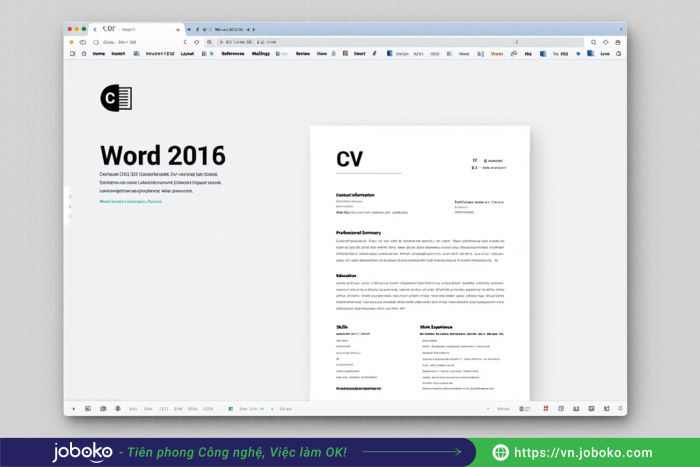Click the back chevron inside the browser tab

click(x=95, y=29)
